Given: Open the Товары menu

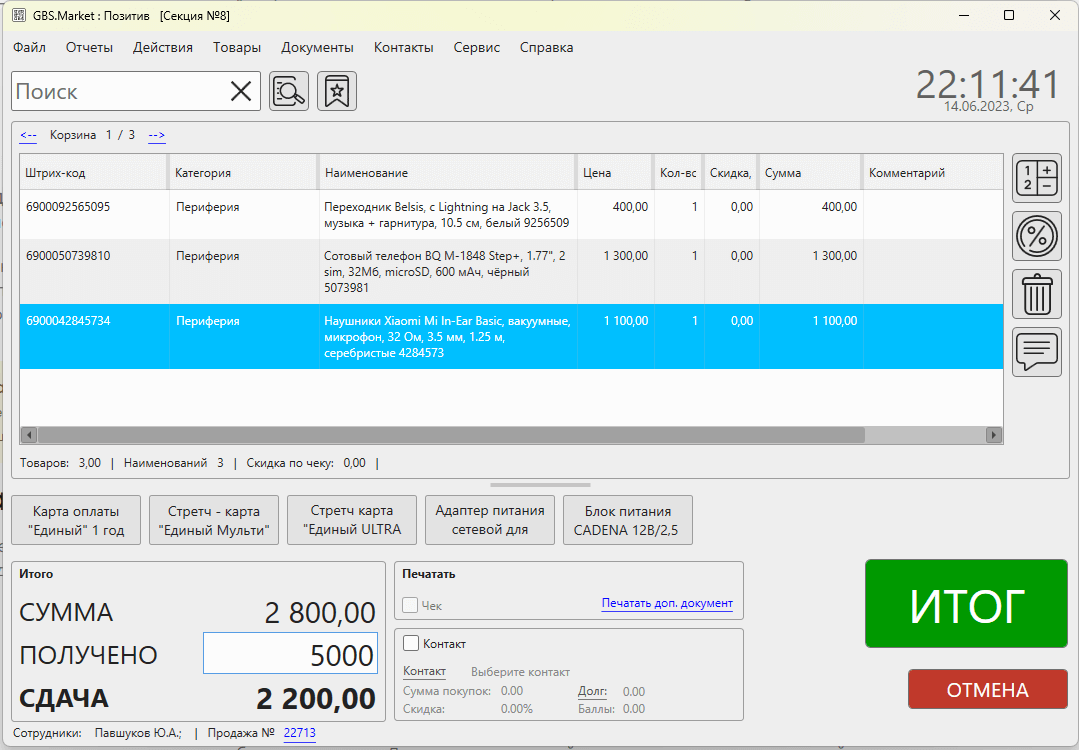Looking at the screenshot, I should click(x=237, y=47).
